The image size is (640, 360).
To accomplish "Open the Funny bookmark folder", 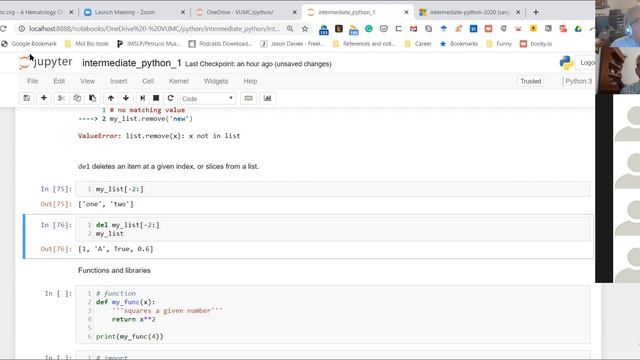I will click(499, 44).
